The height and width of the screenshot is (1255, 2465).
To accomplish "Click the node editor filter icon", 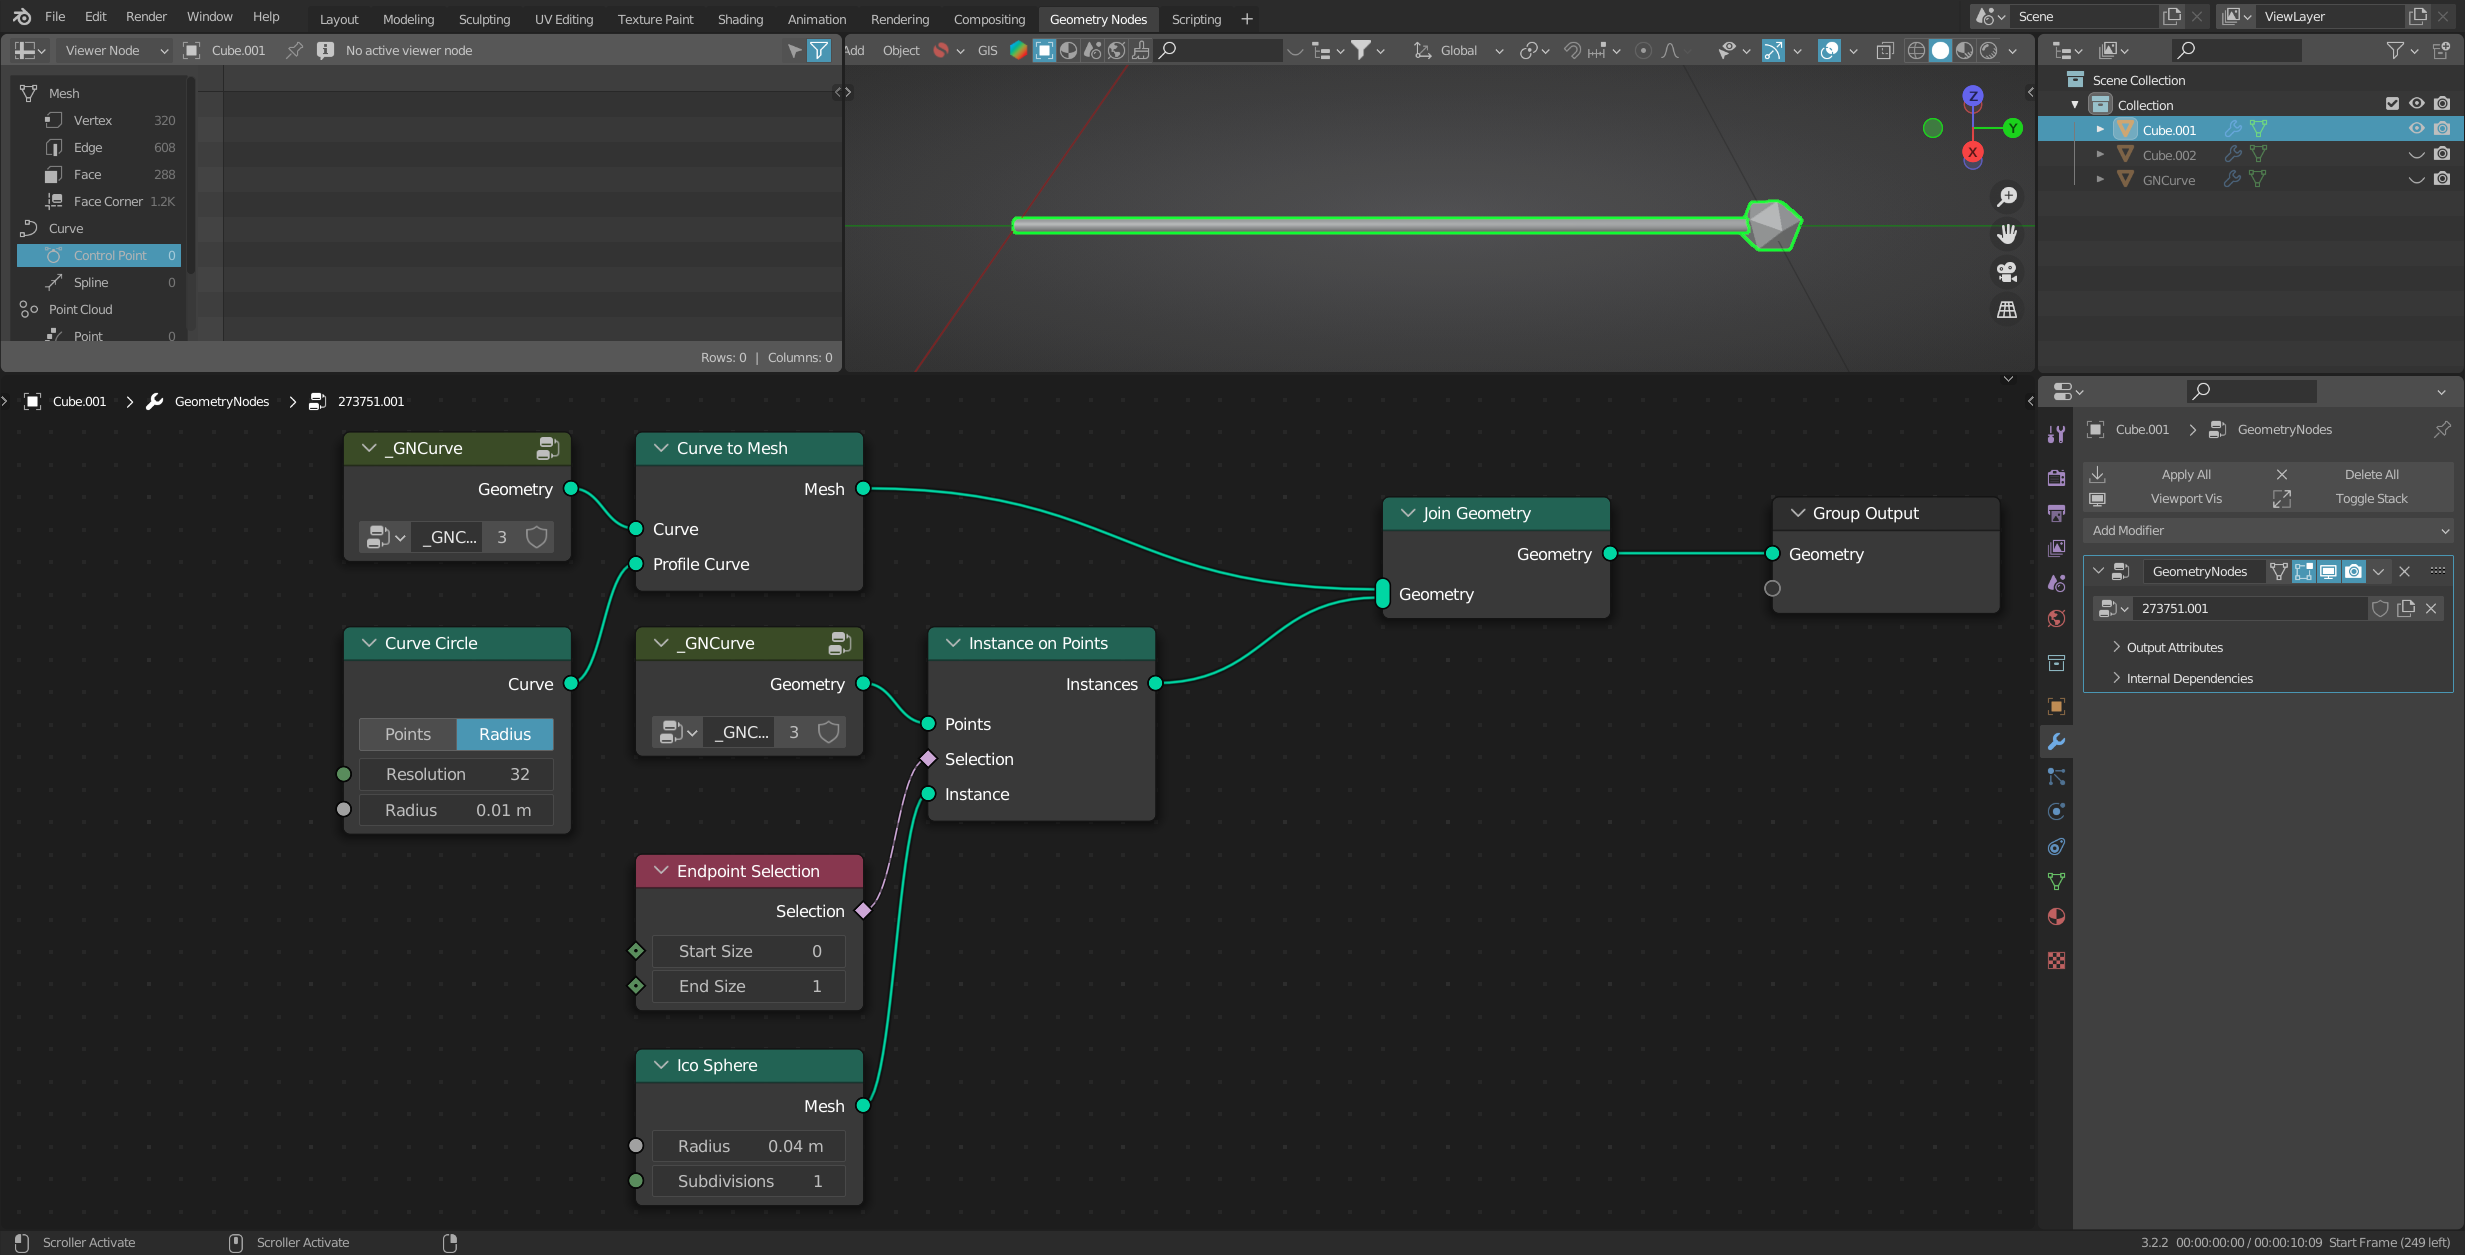I will 820,50.
